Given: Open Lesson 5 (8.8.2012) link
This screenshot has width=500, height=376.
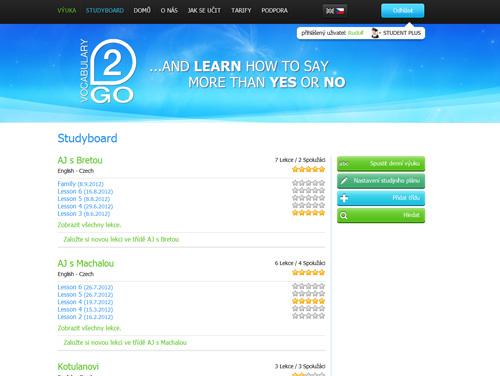Looking at the screenshot, I should point(84,199).
